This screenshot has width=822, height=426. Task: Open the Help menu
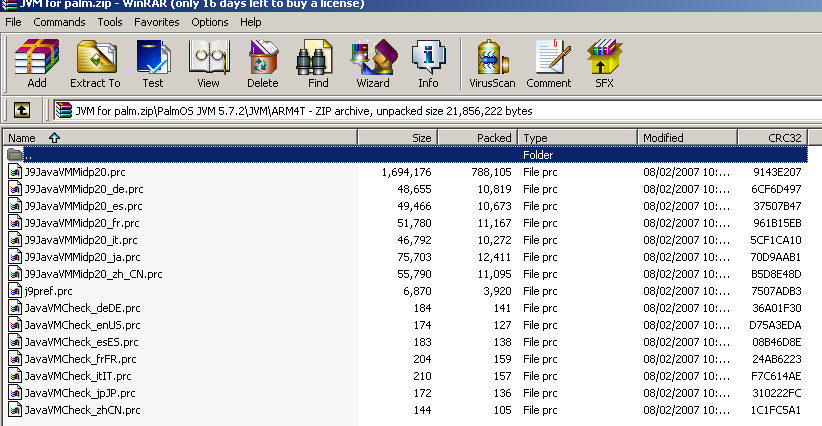pos(251,22)
